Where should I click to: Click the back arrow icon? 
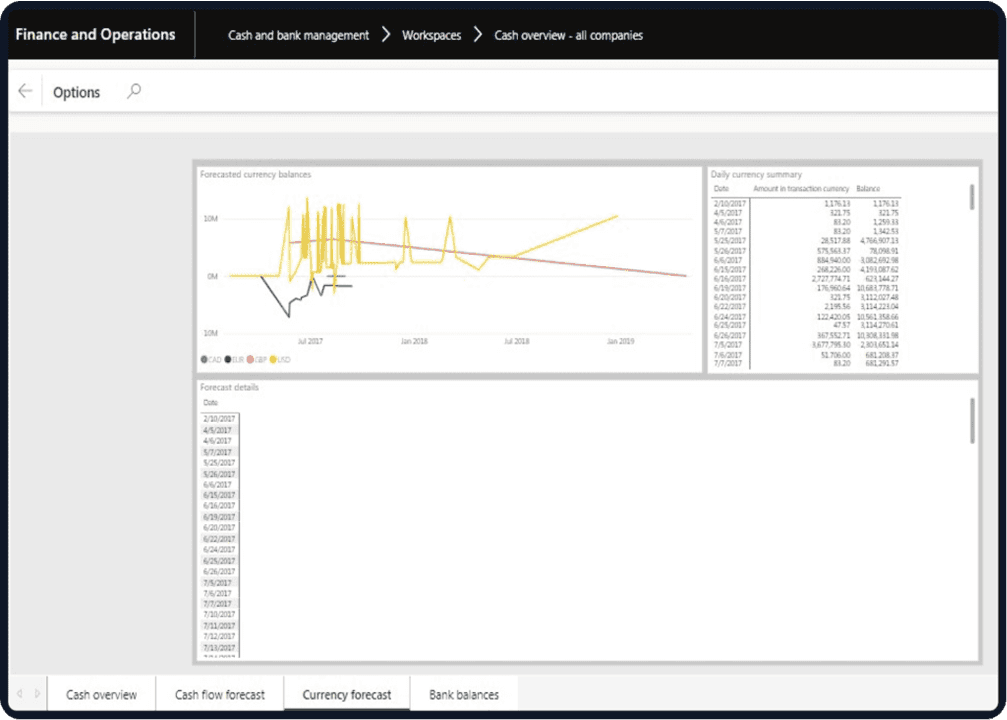point(25,91)
